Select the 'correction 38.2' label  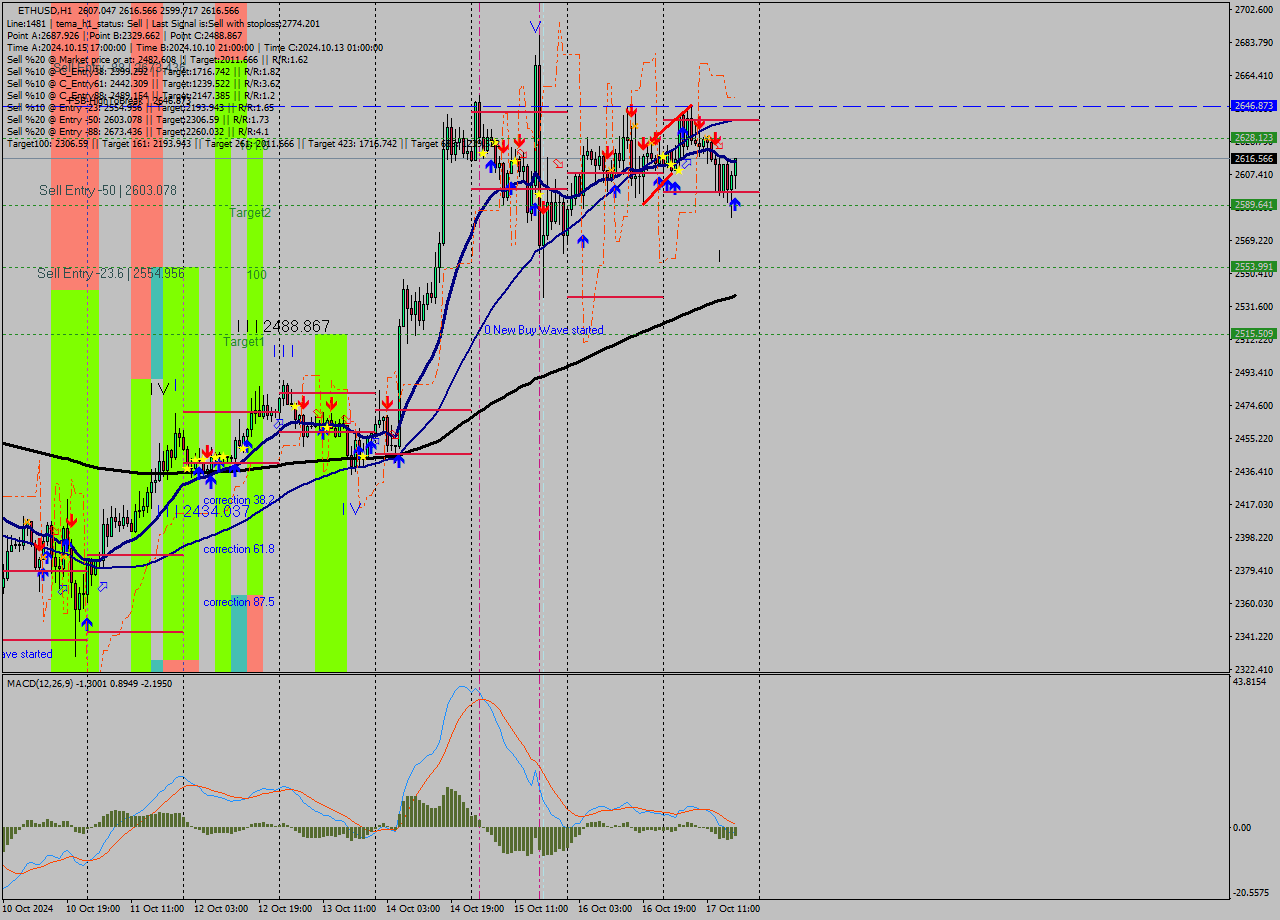pyautogui.click(x=239, y=500)
